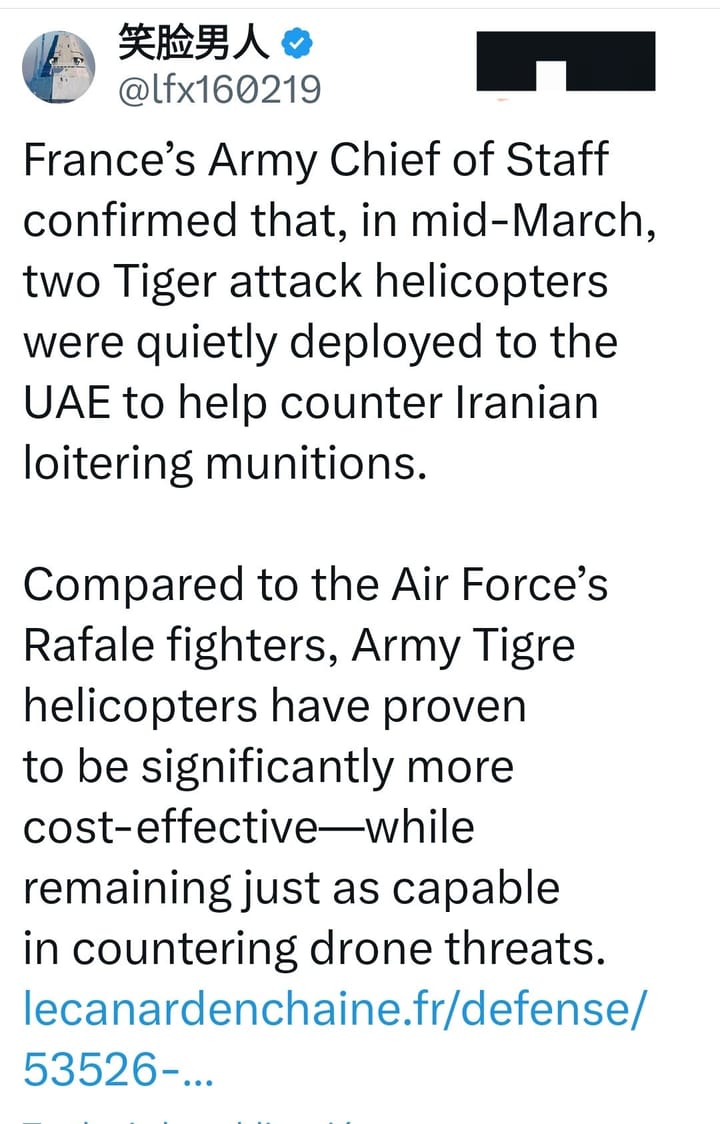Tap the words "Rafale fighters"
This screenshot has width=720, height=1124.
[180, 645]
